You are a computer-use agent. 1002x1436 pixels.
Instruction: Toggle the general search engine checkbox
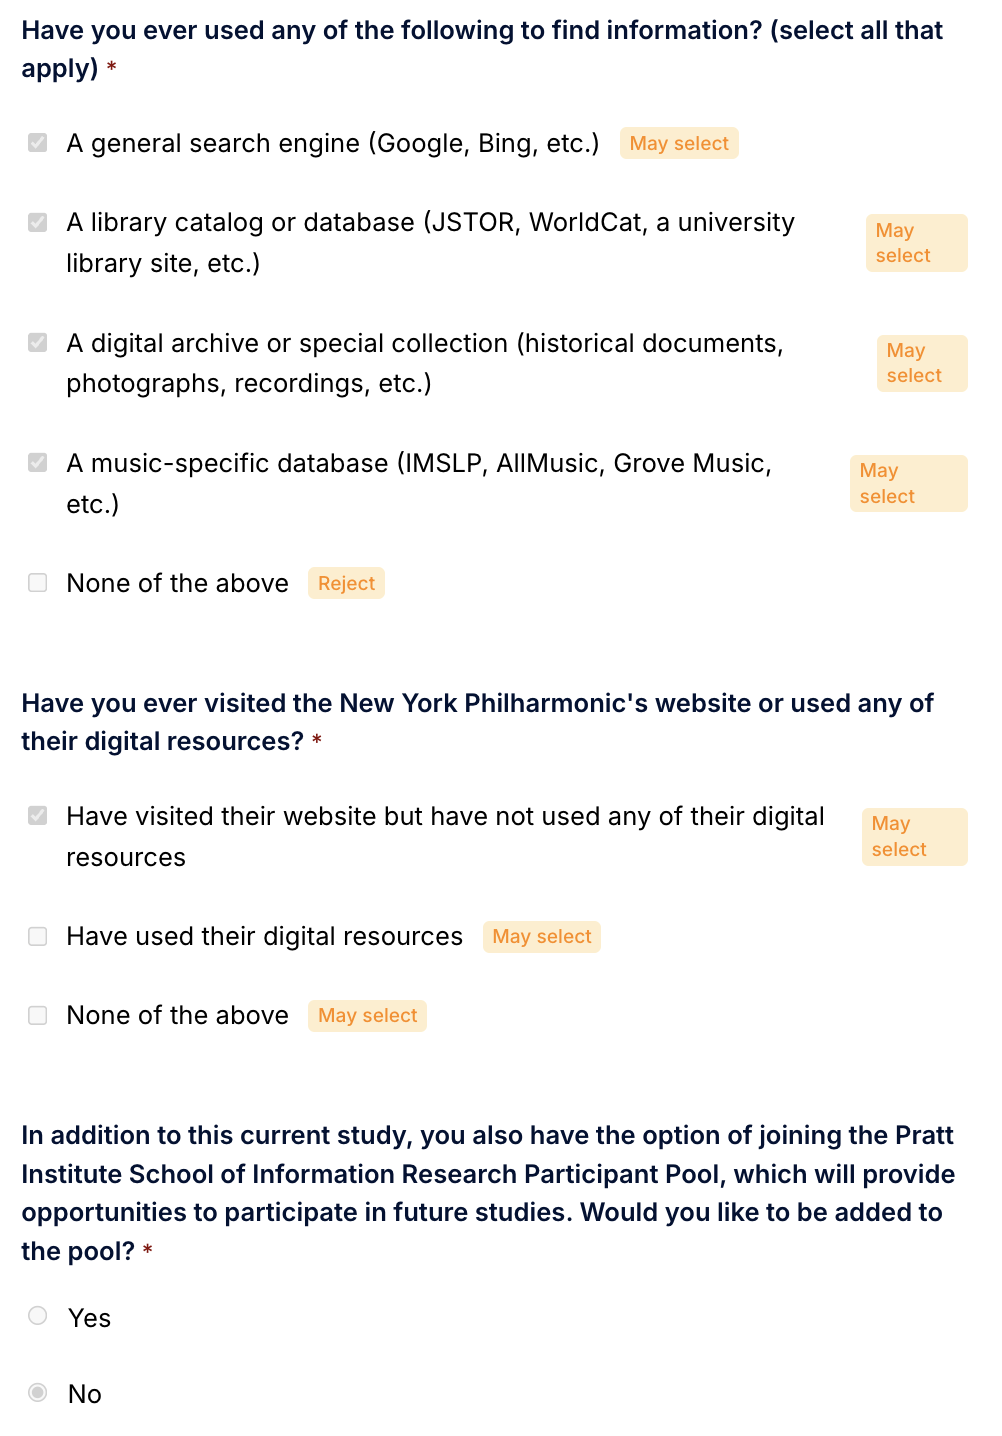pyautogui.click(x=38, y=143)
